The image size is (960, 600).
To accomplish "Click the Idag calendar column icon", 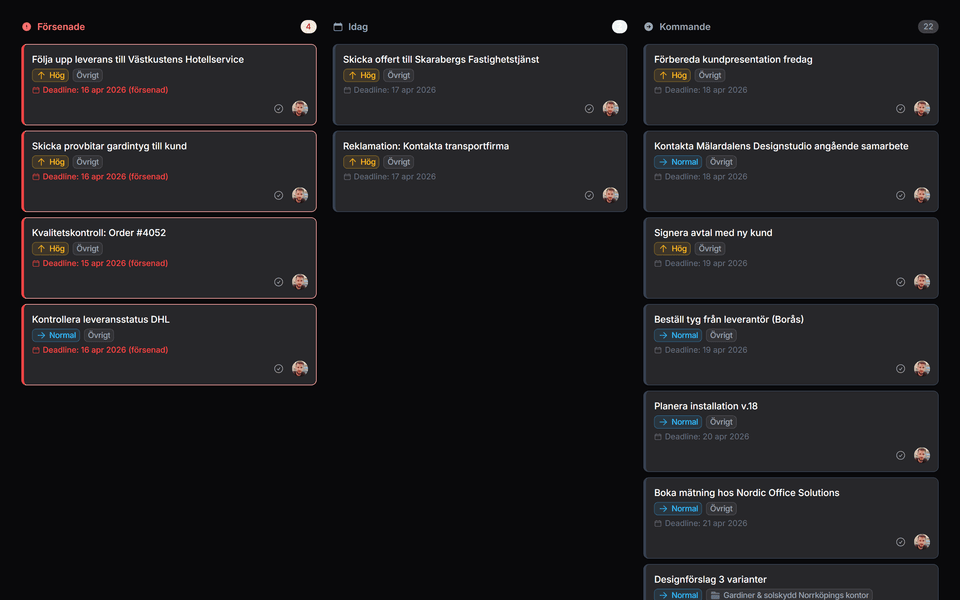I will pyautogui.click(x=338, y=27).
